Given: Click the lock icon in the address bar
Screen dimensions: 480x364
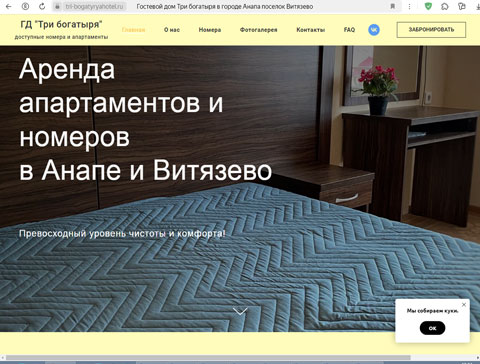Looking at the screenshot, I should coord(57,6).
